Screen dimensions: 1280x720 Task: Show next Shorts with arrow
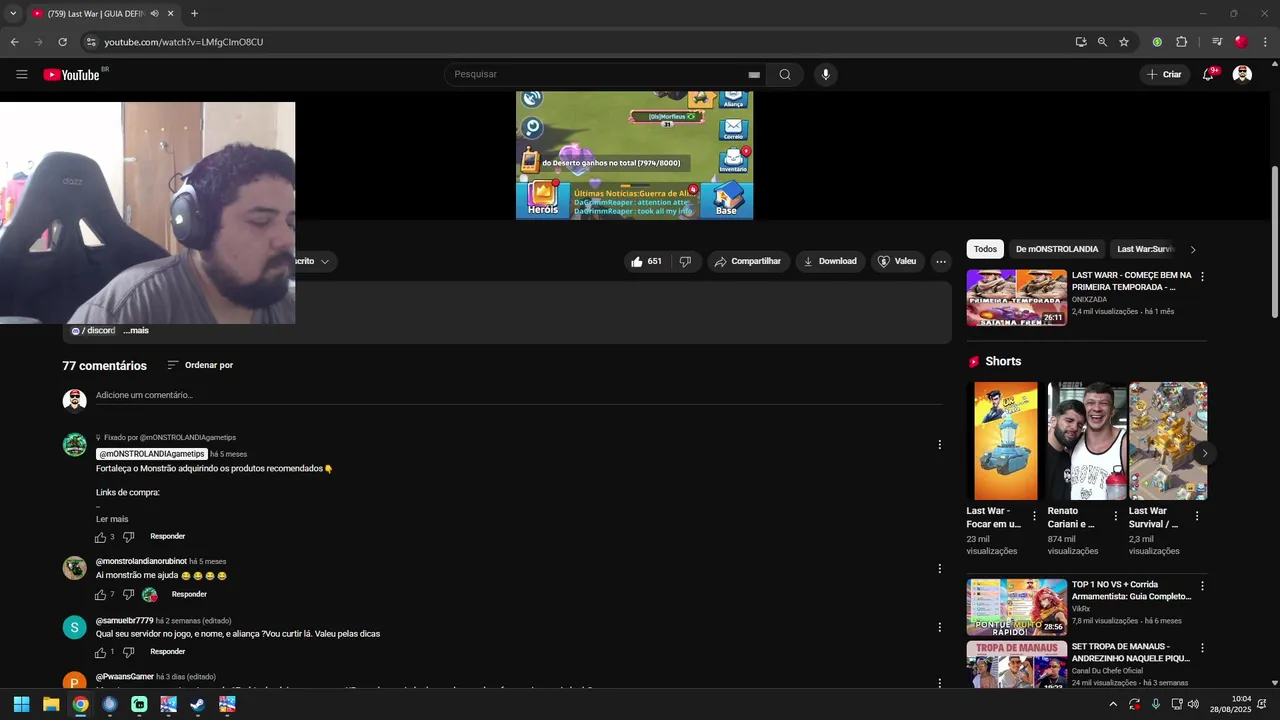(x=1204, y=453)
